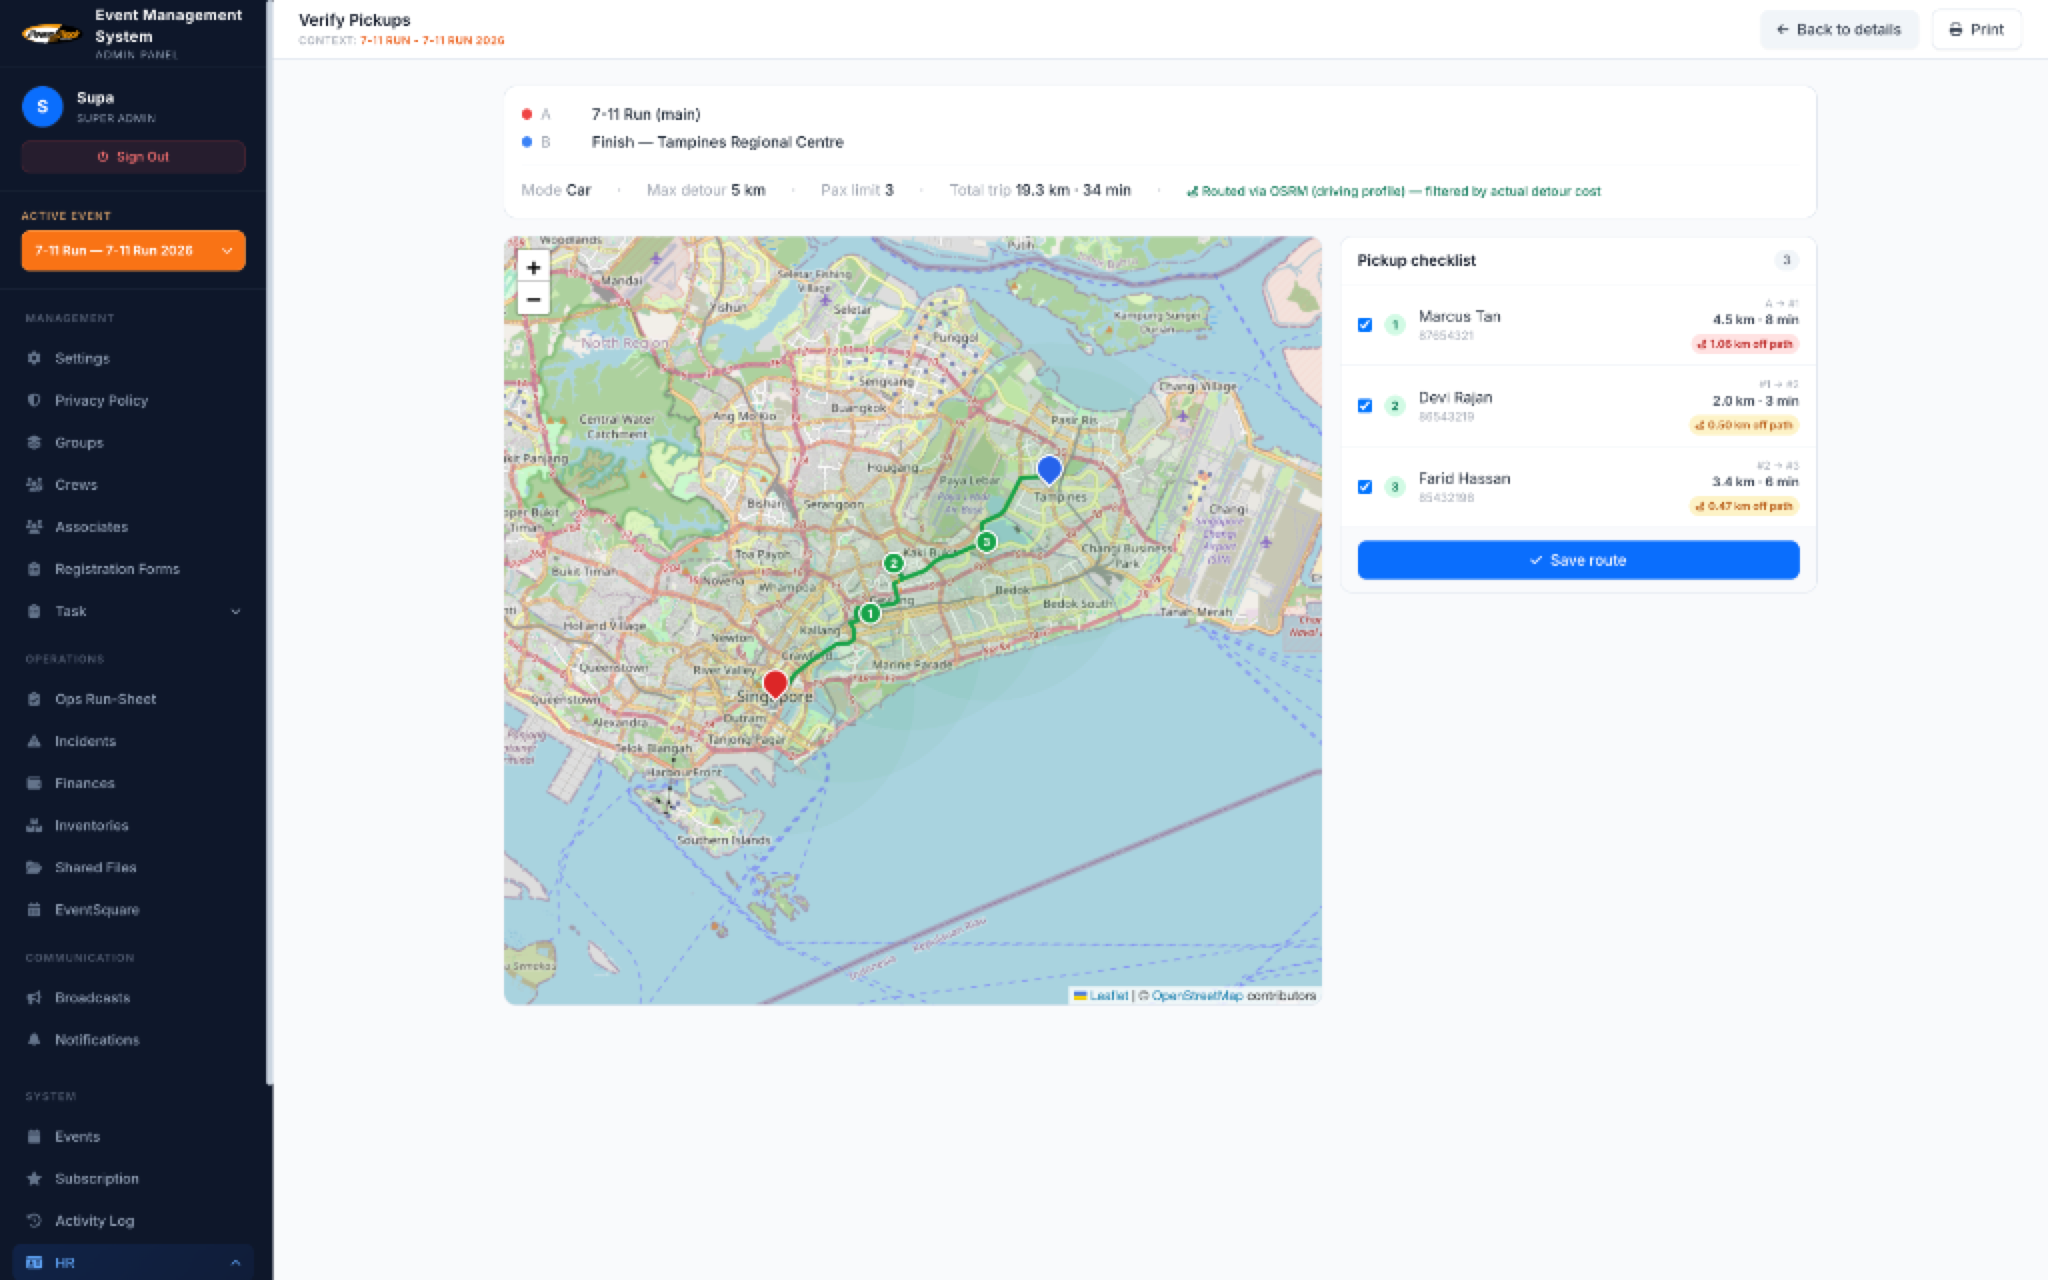Open Ops Run-Sheet page

(x=133, y=699)
